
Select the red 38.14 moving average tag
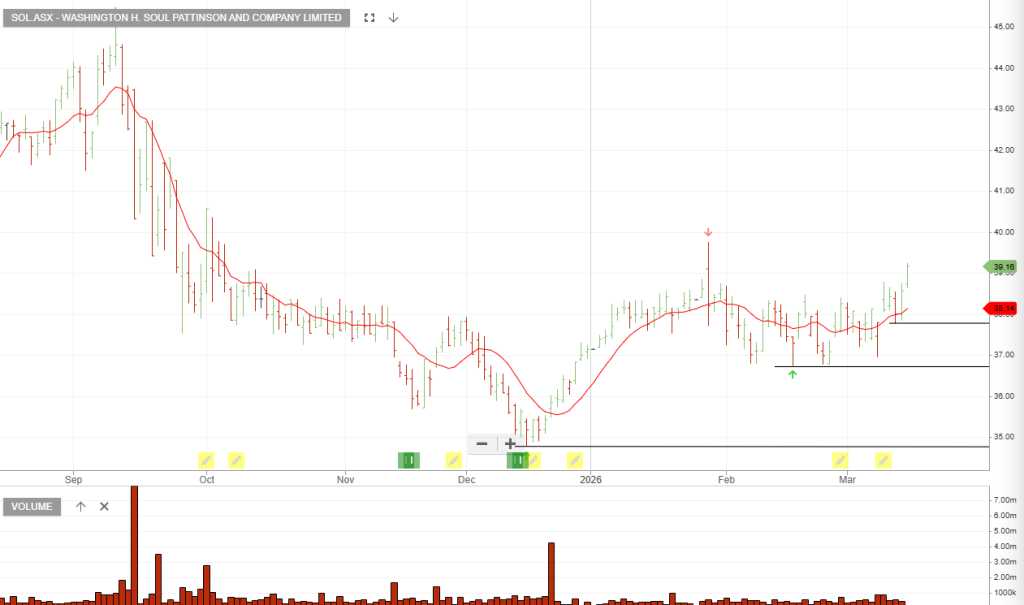coord(1001,309)
